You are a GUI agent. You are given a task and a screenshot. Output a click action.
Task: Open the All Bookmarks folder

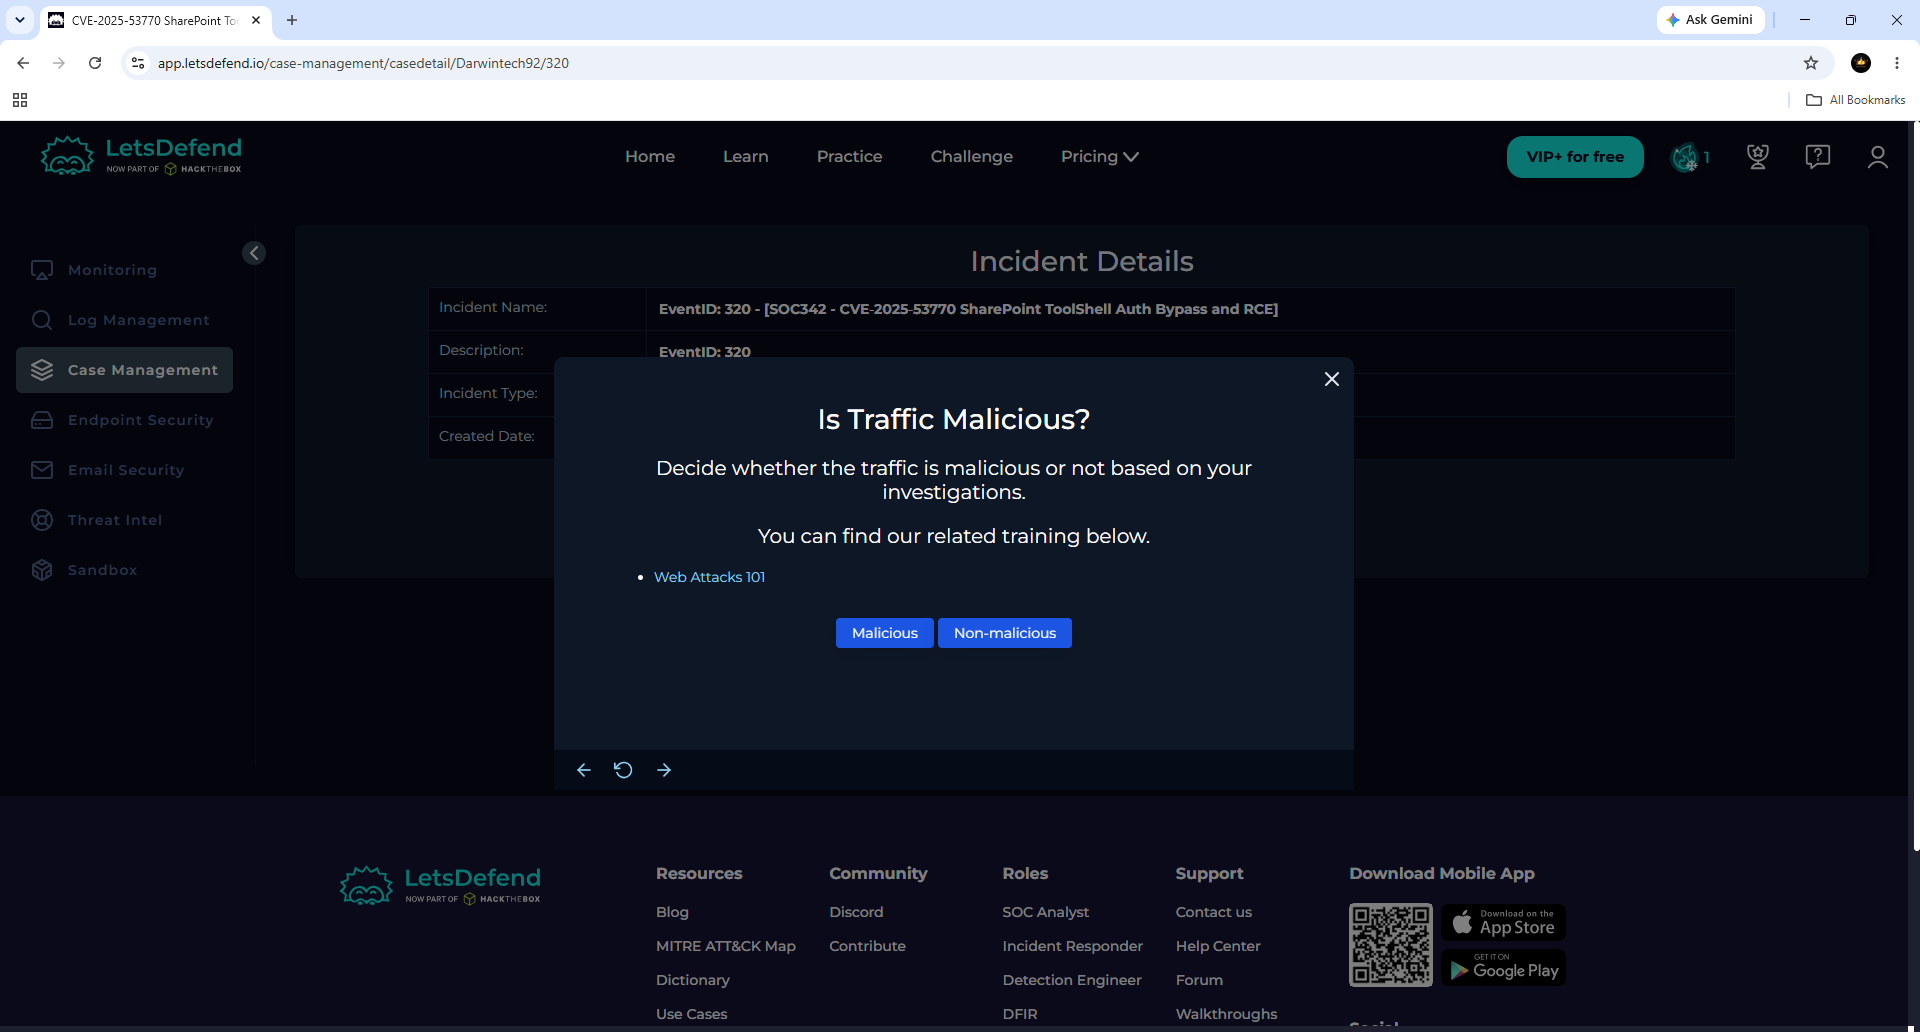point(1856,100)
